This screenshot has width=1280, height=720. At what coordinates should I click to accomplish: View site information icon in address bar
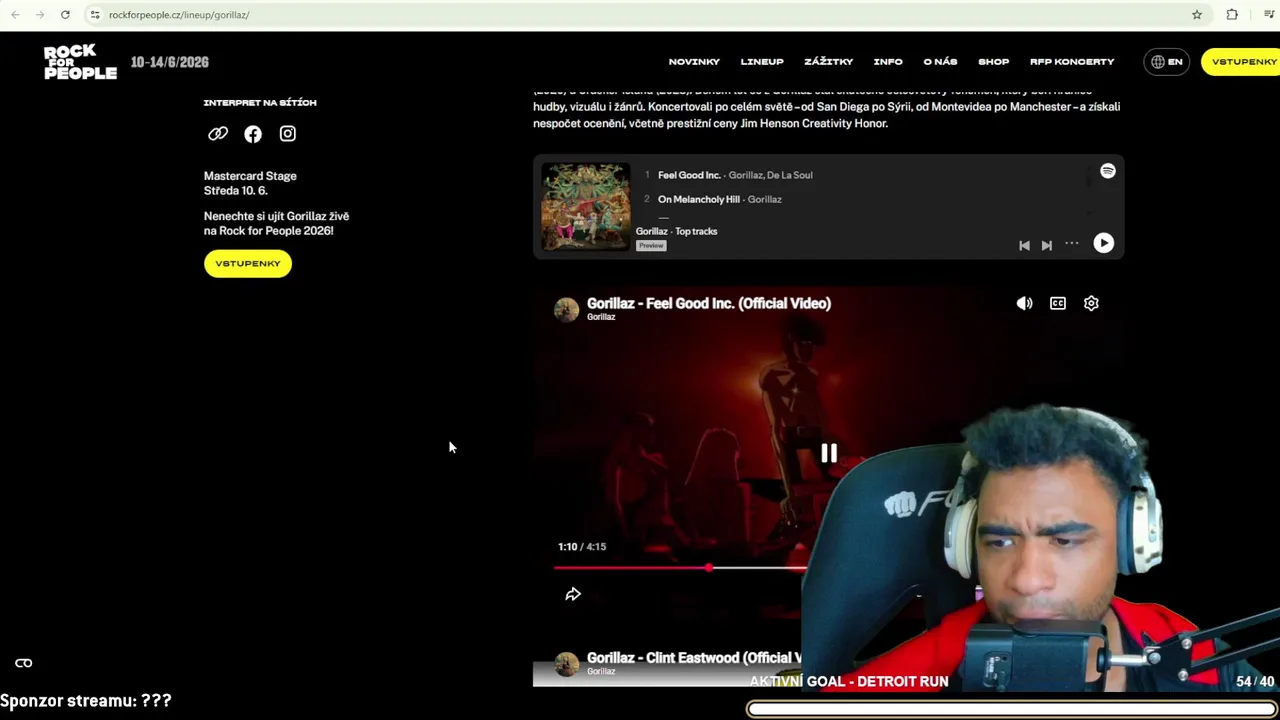[95, 15]
